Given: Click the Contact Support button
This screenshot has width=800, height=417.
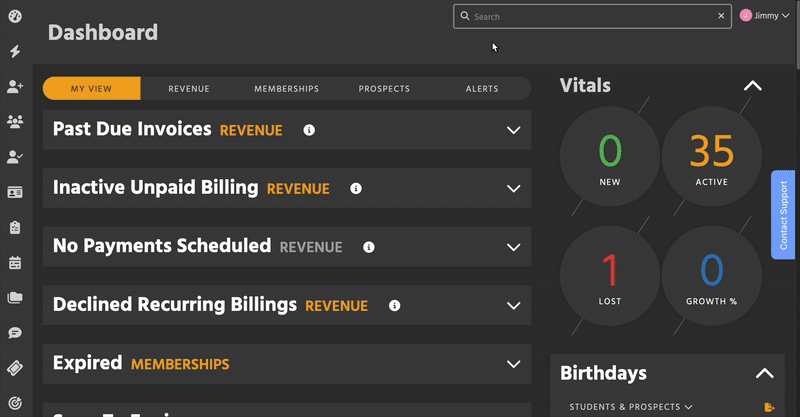Looking at the screenshot, I should pyautogui.click(x=783, y=215).
